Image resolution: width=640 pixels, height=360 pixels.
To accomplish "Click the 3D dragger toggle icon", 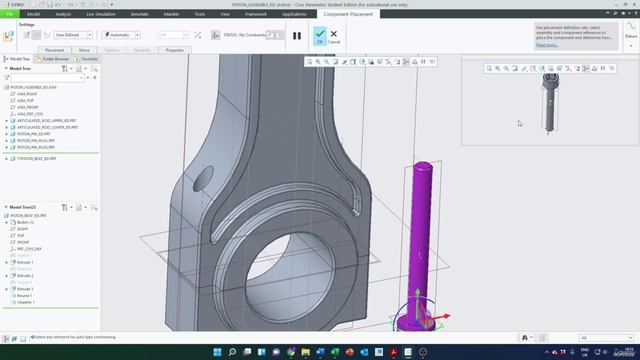I will [216, 35].
